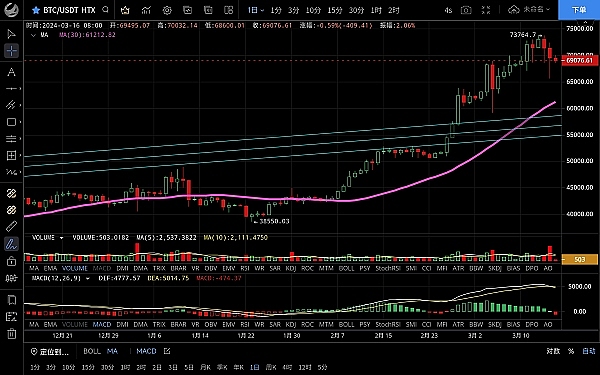The image size is (600, 375).
Task: Enter fullscreen mode via expand icon
Action: pos(486,10)
